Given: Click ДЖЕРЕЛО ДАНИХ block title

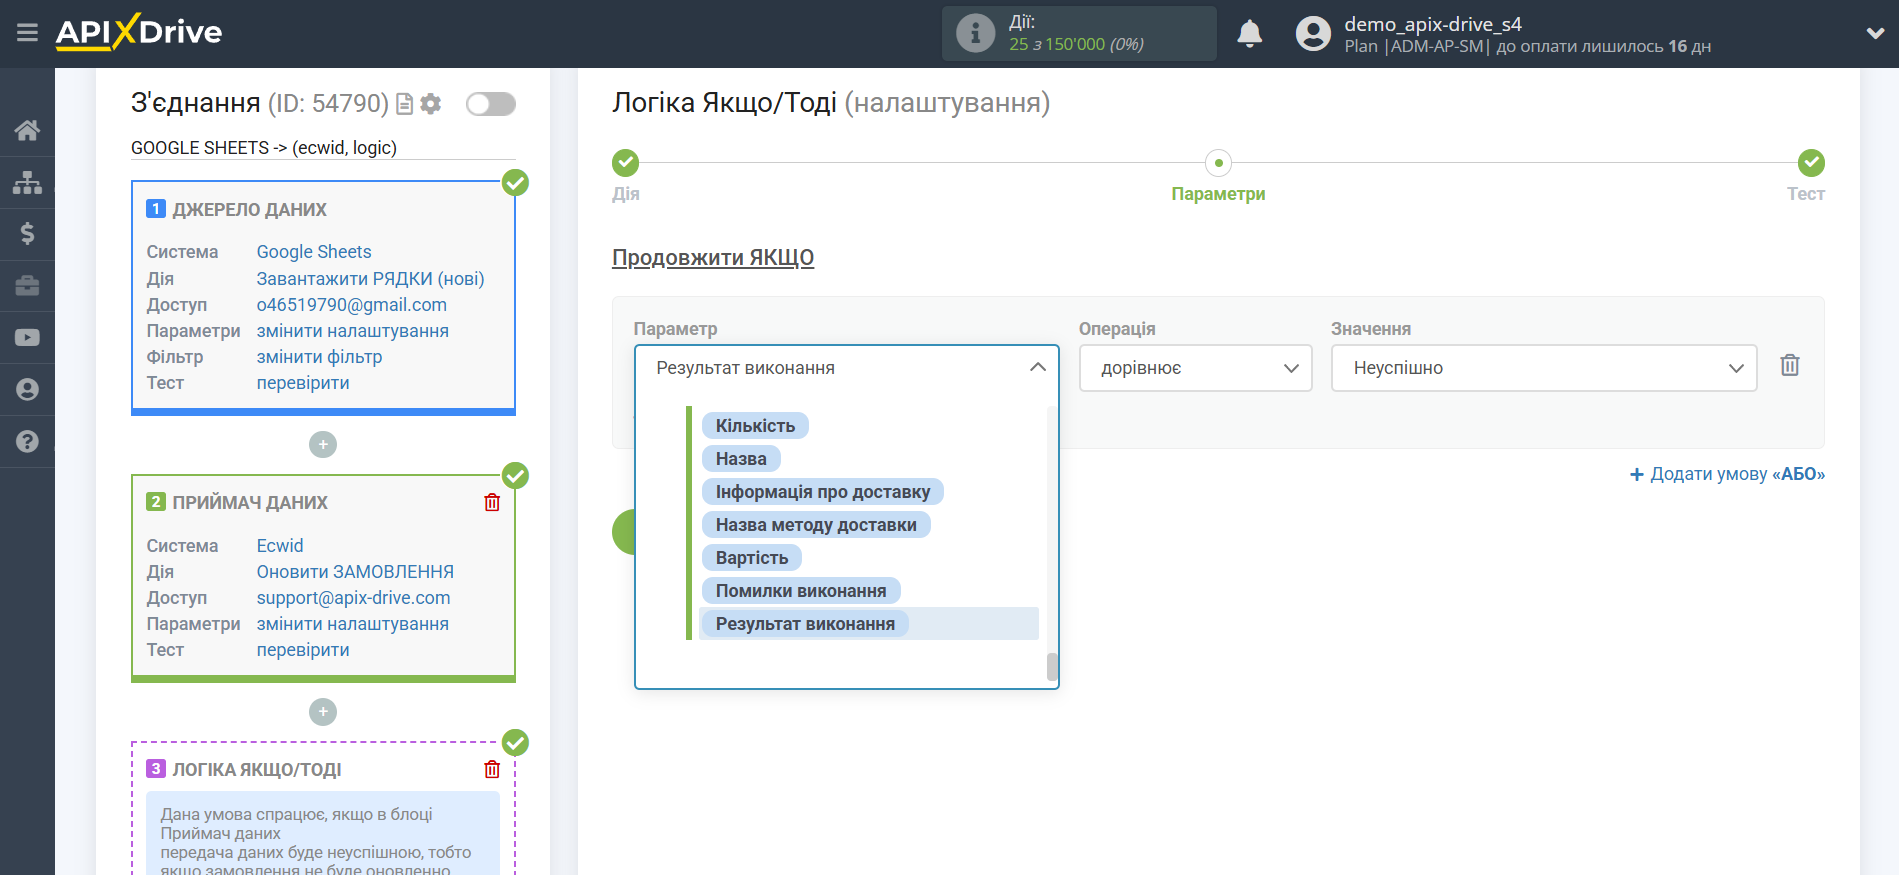Looking at the screenshot, I should coord(250,210).
